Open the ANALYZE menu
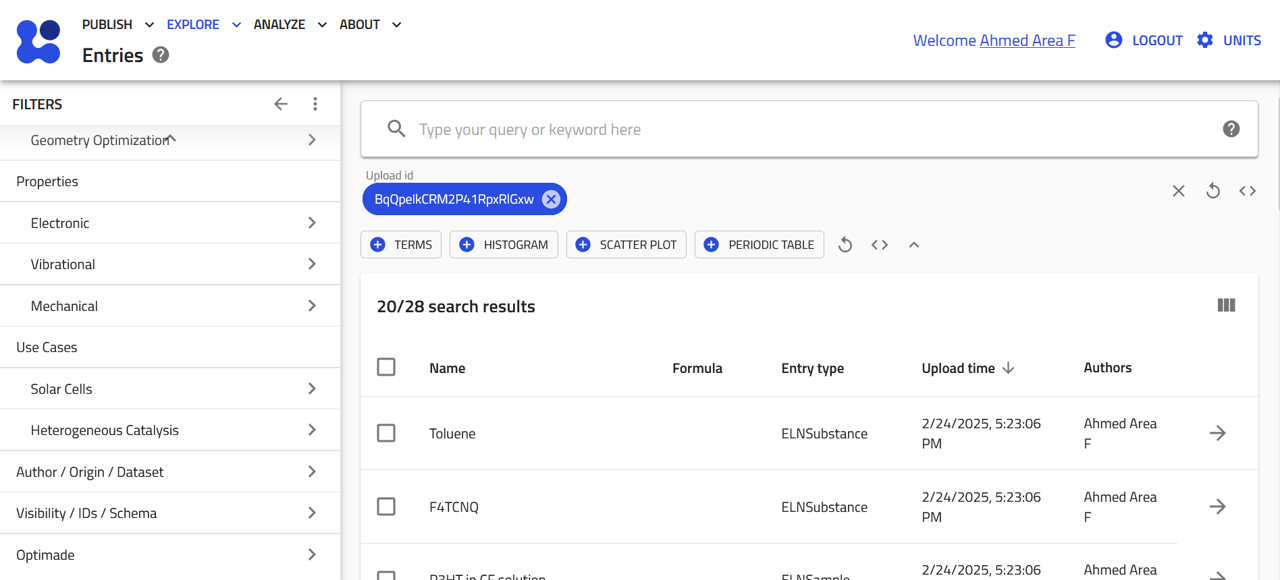 coord(290,24)
